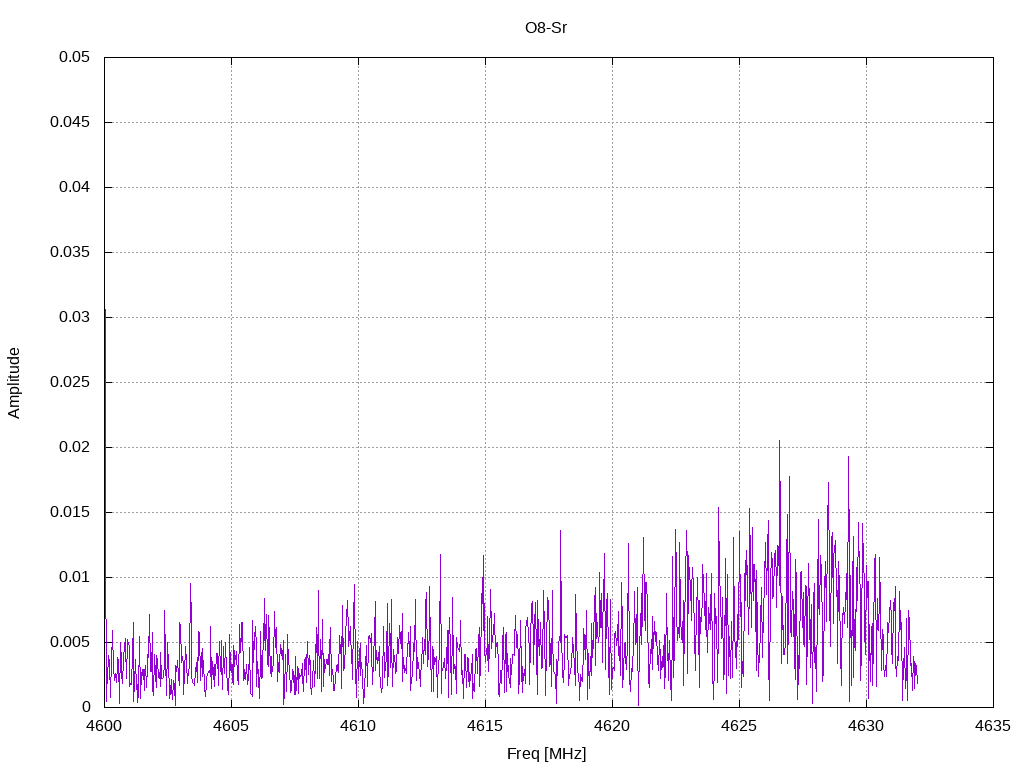
Task: Click the 4605 x-axis tick label
Action: pyautogui.click(x=231, y=726)
